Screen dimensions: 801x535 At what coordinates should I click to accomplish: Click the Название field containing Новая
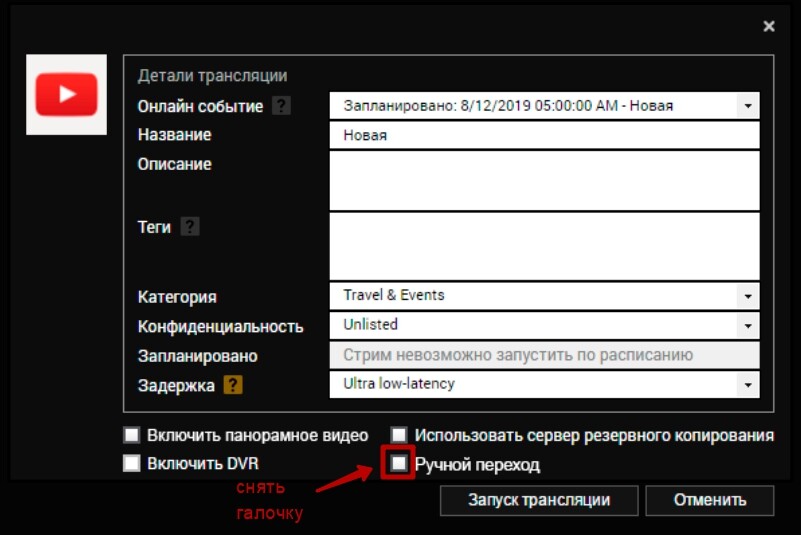[x=545, y=135]
